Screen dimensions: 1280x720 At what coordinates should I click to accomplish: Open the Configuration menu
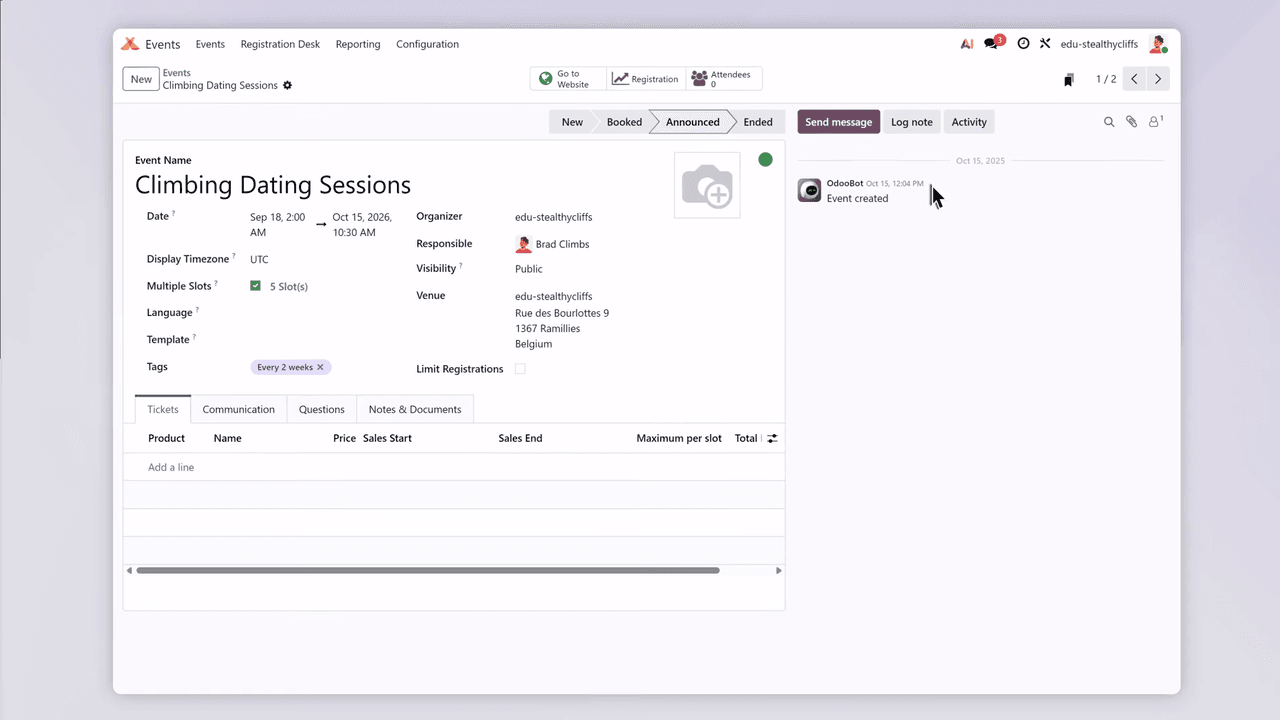point(427,44)
